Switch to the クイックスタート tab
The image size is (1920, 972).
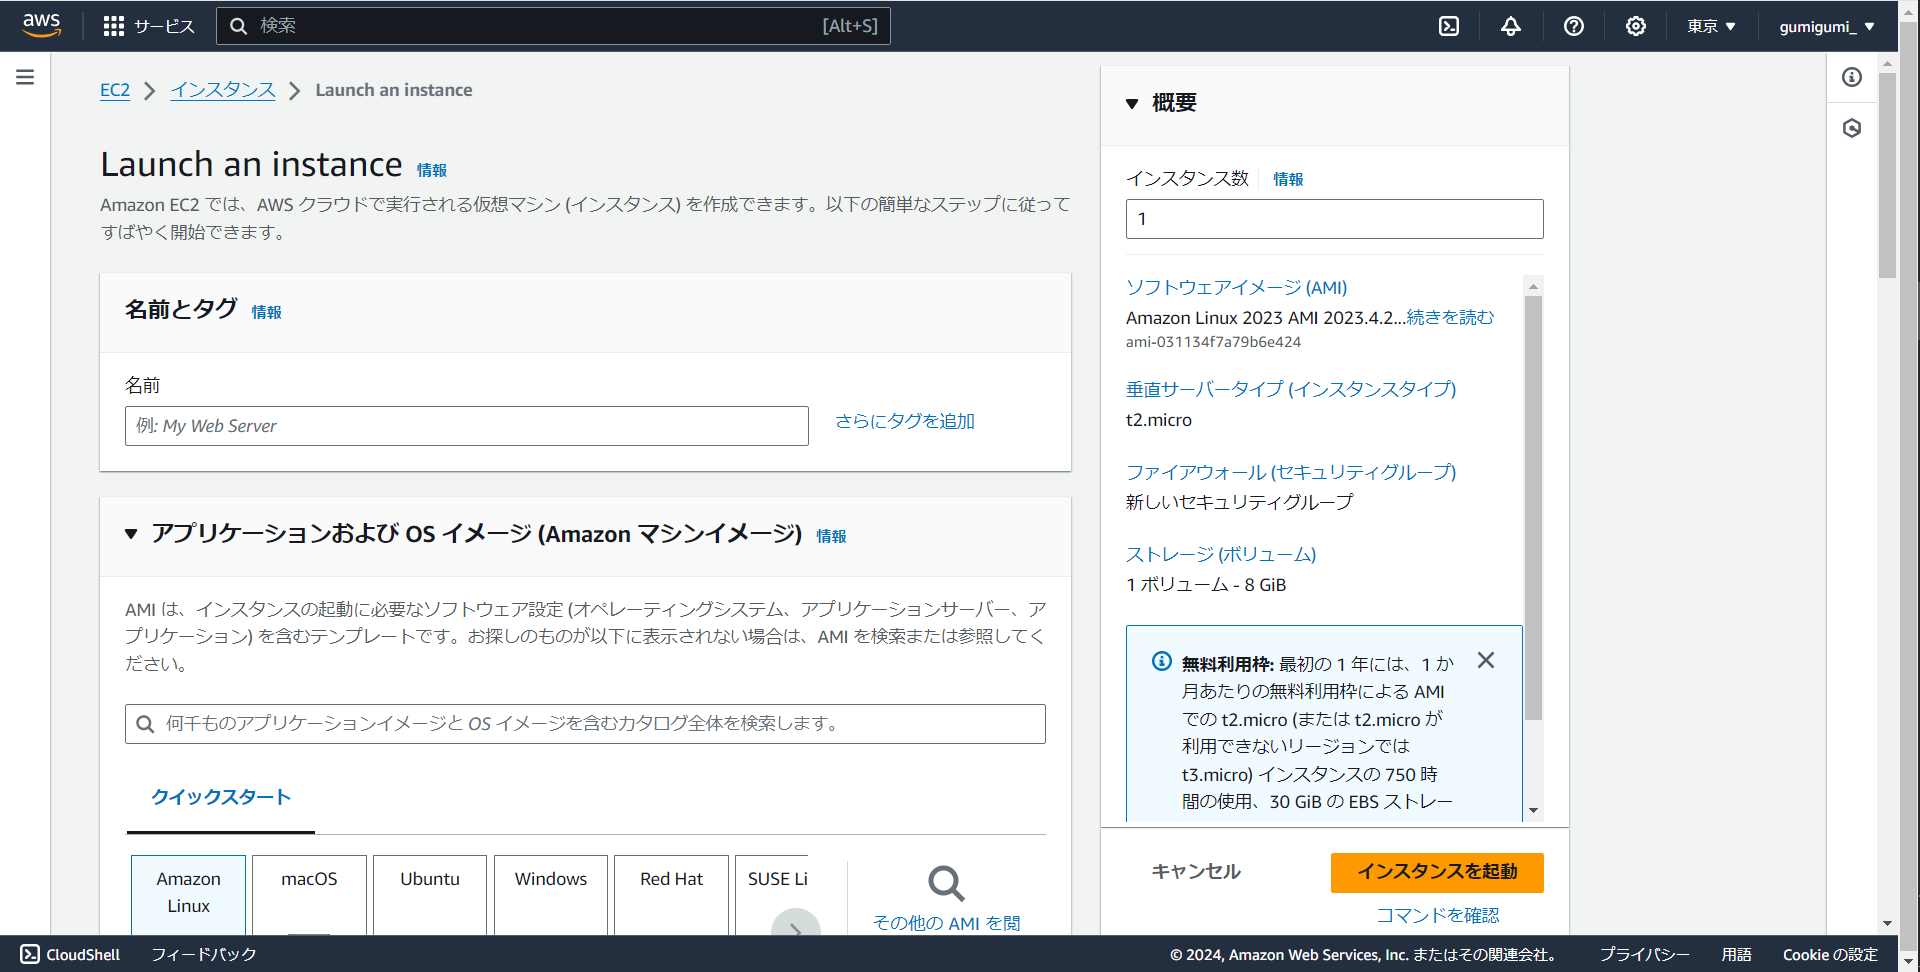coord(220,797)
